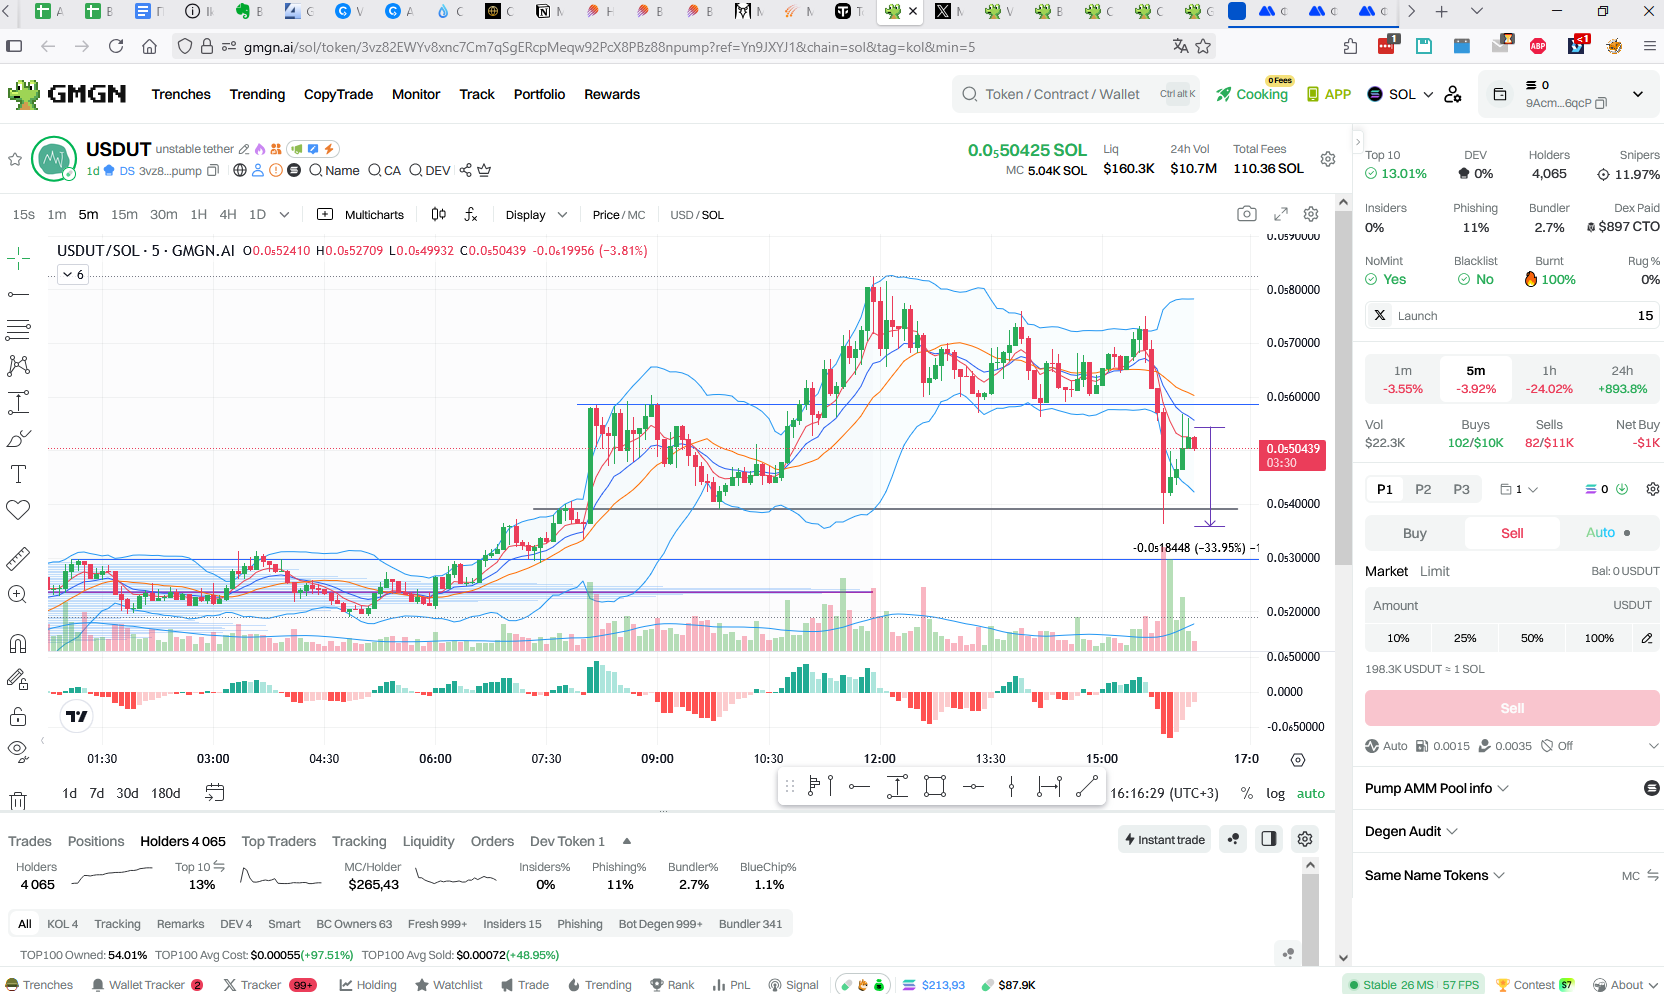Screen dimensions: 1664x994
Task: Toggle side panel layout icon
Action: tap(1269, 839)
